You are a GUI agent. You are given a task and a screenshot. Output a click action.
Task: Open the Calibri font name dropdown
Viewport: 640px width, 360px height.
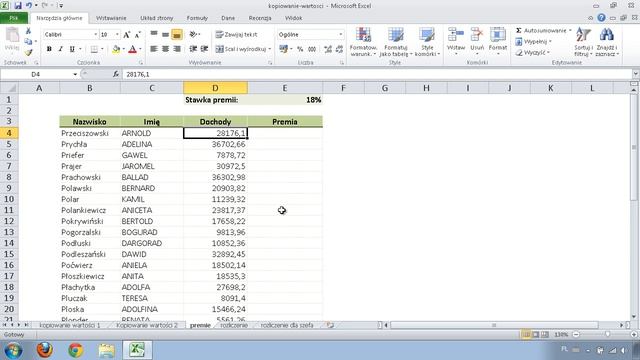(96, 35)
